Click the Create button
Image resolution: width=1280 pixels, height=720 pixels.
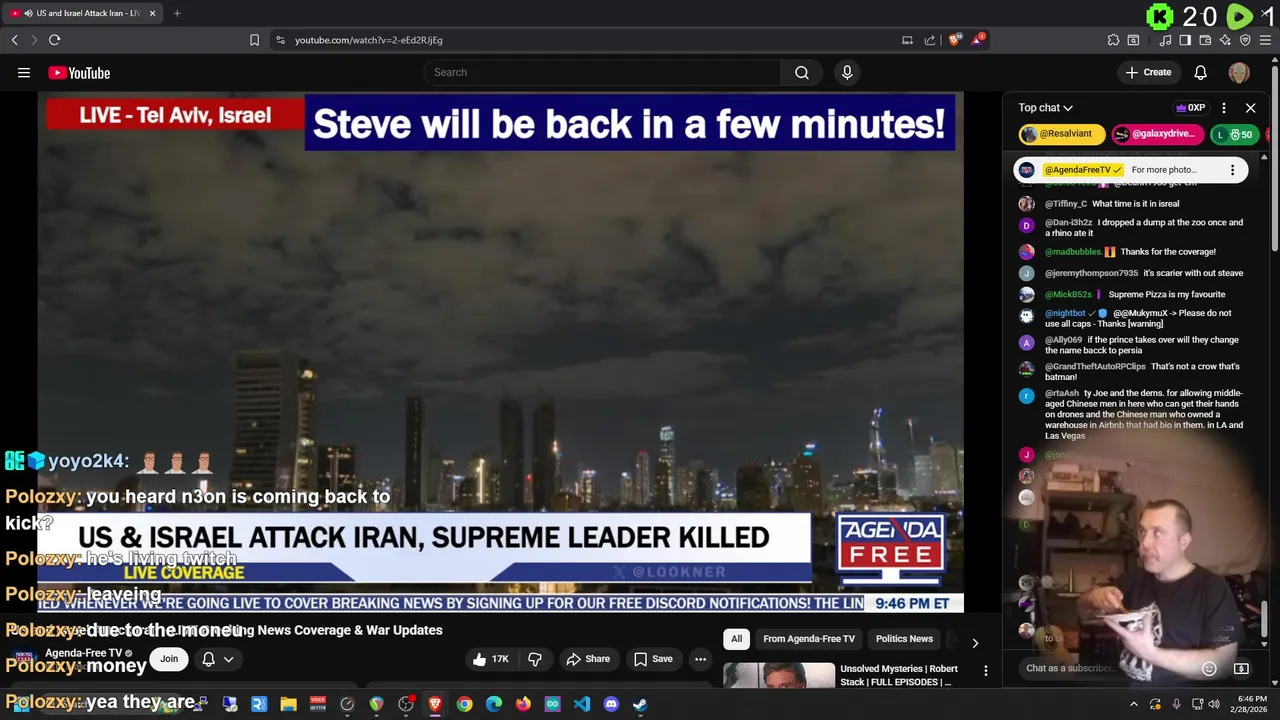pos(1148,72)
